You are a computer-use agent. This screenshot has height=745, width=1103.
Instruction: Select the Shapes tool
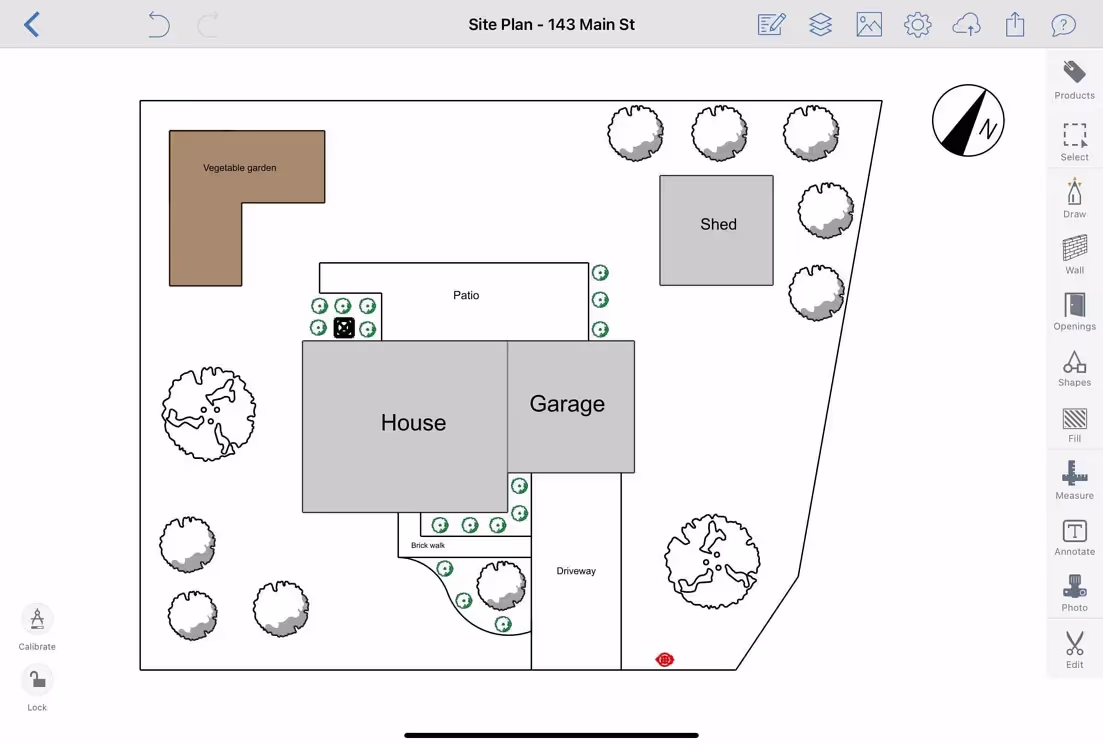[x=1074, y=368]
